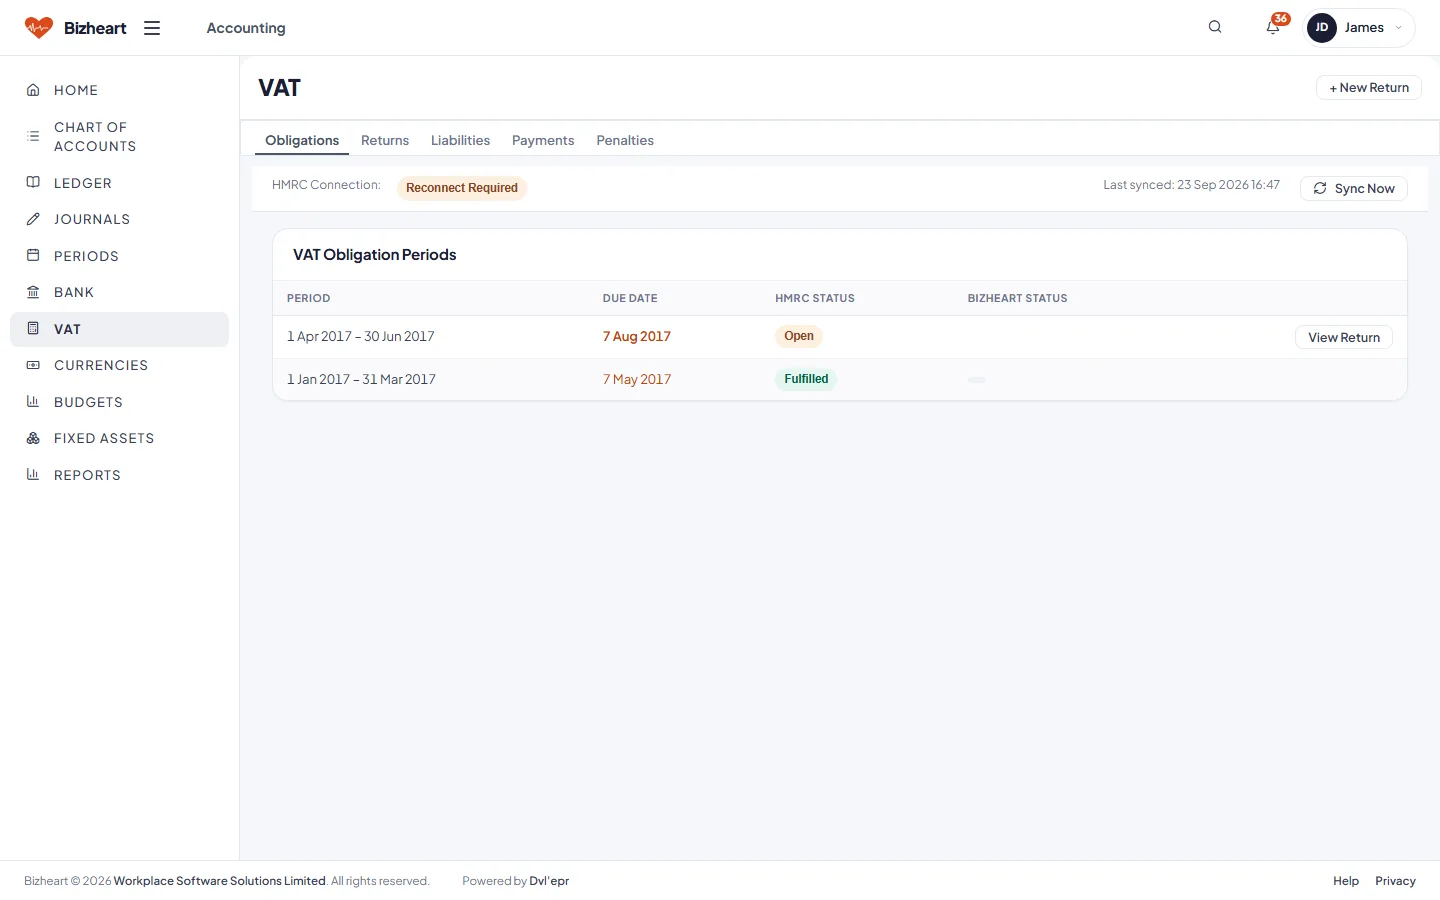Click the + New Return button
This screenshot has height=900, width=1440.
point(1369,88)
